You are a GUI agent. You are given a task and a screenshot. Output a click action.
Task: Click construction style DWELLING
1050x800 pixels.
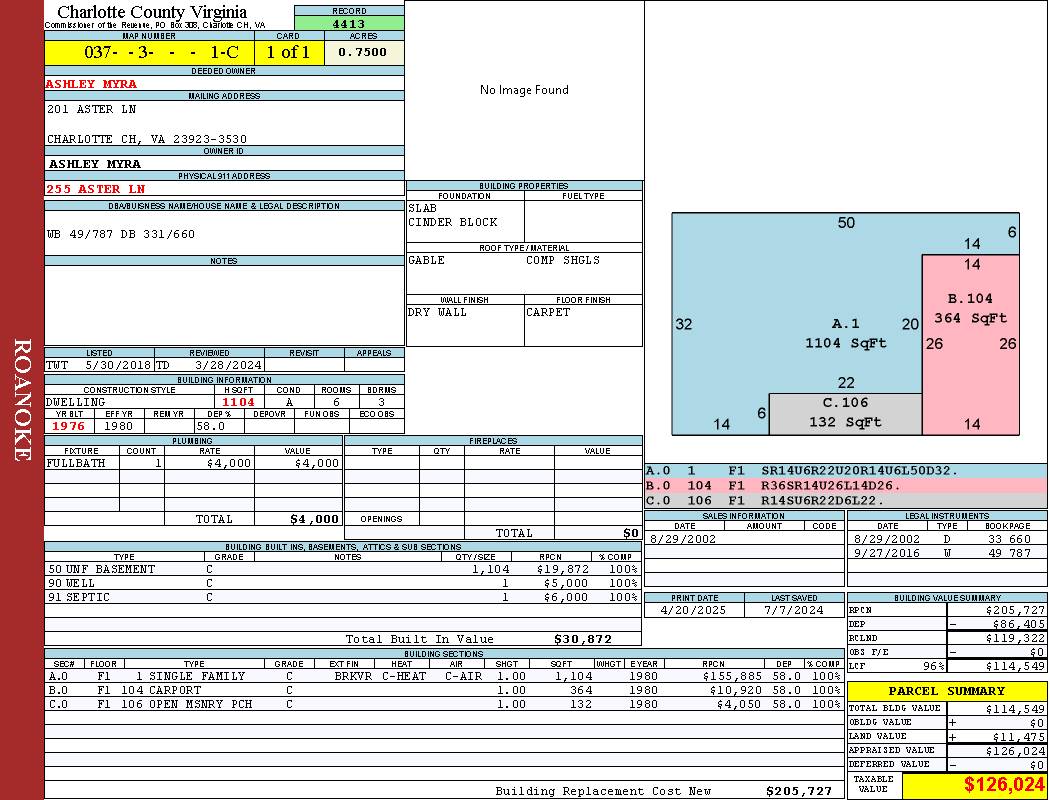pyautogui.click(x=76, y=402)
